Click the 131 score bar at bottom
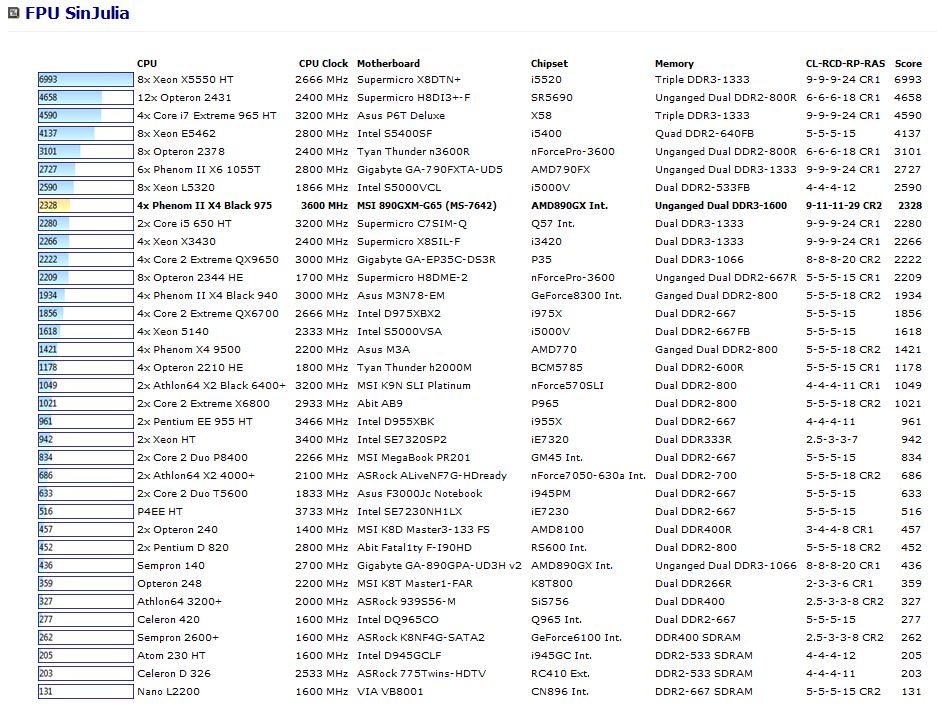Screen dimensions: 937x708 coord(85,692)
